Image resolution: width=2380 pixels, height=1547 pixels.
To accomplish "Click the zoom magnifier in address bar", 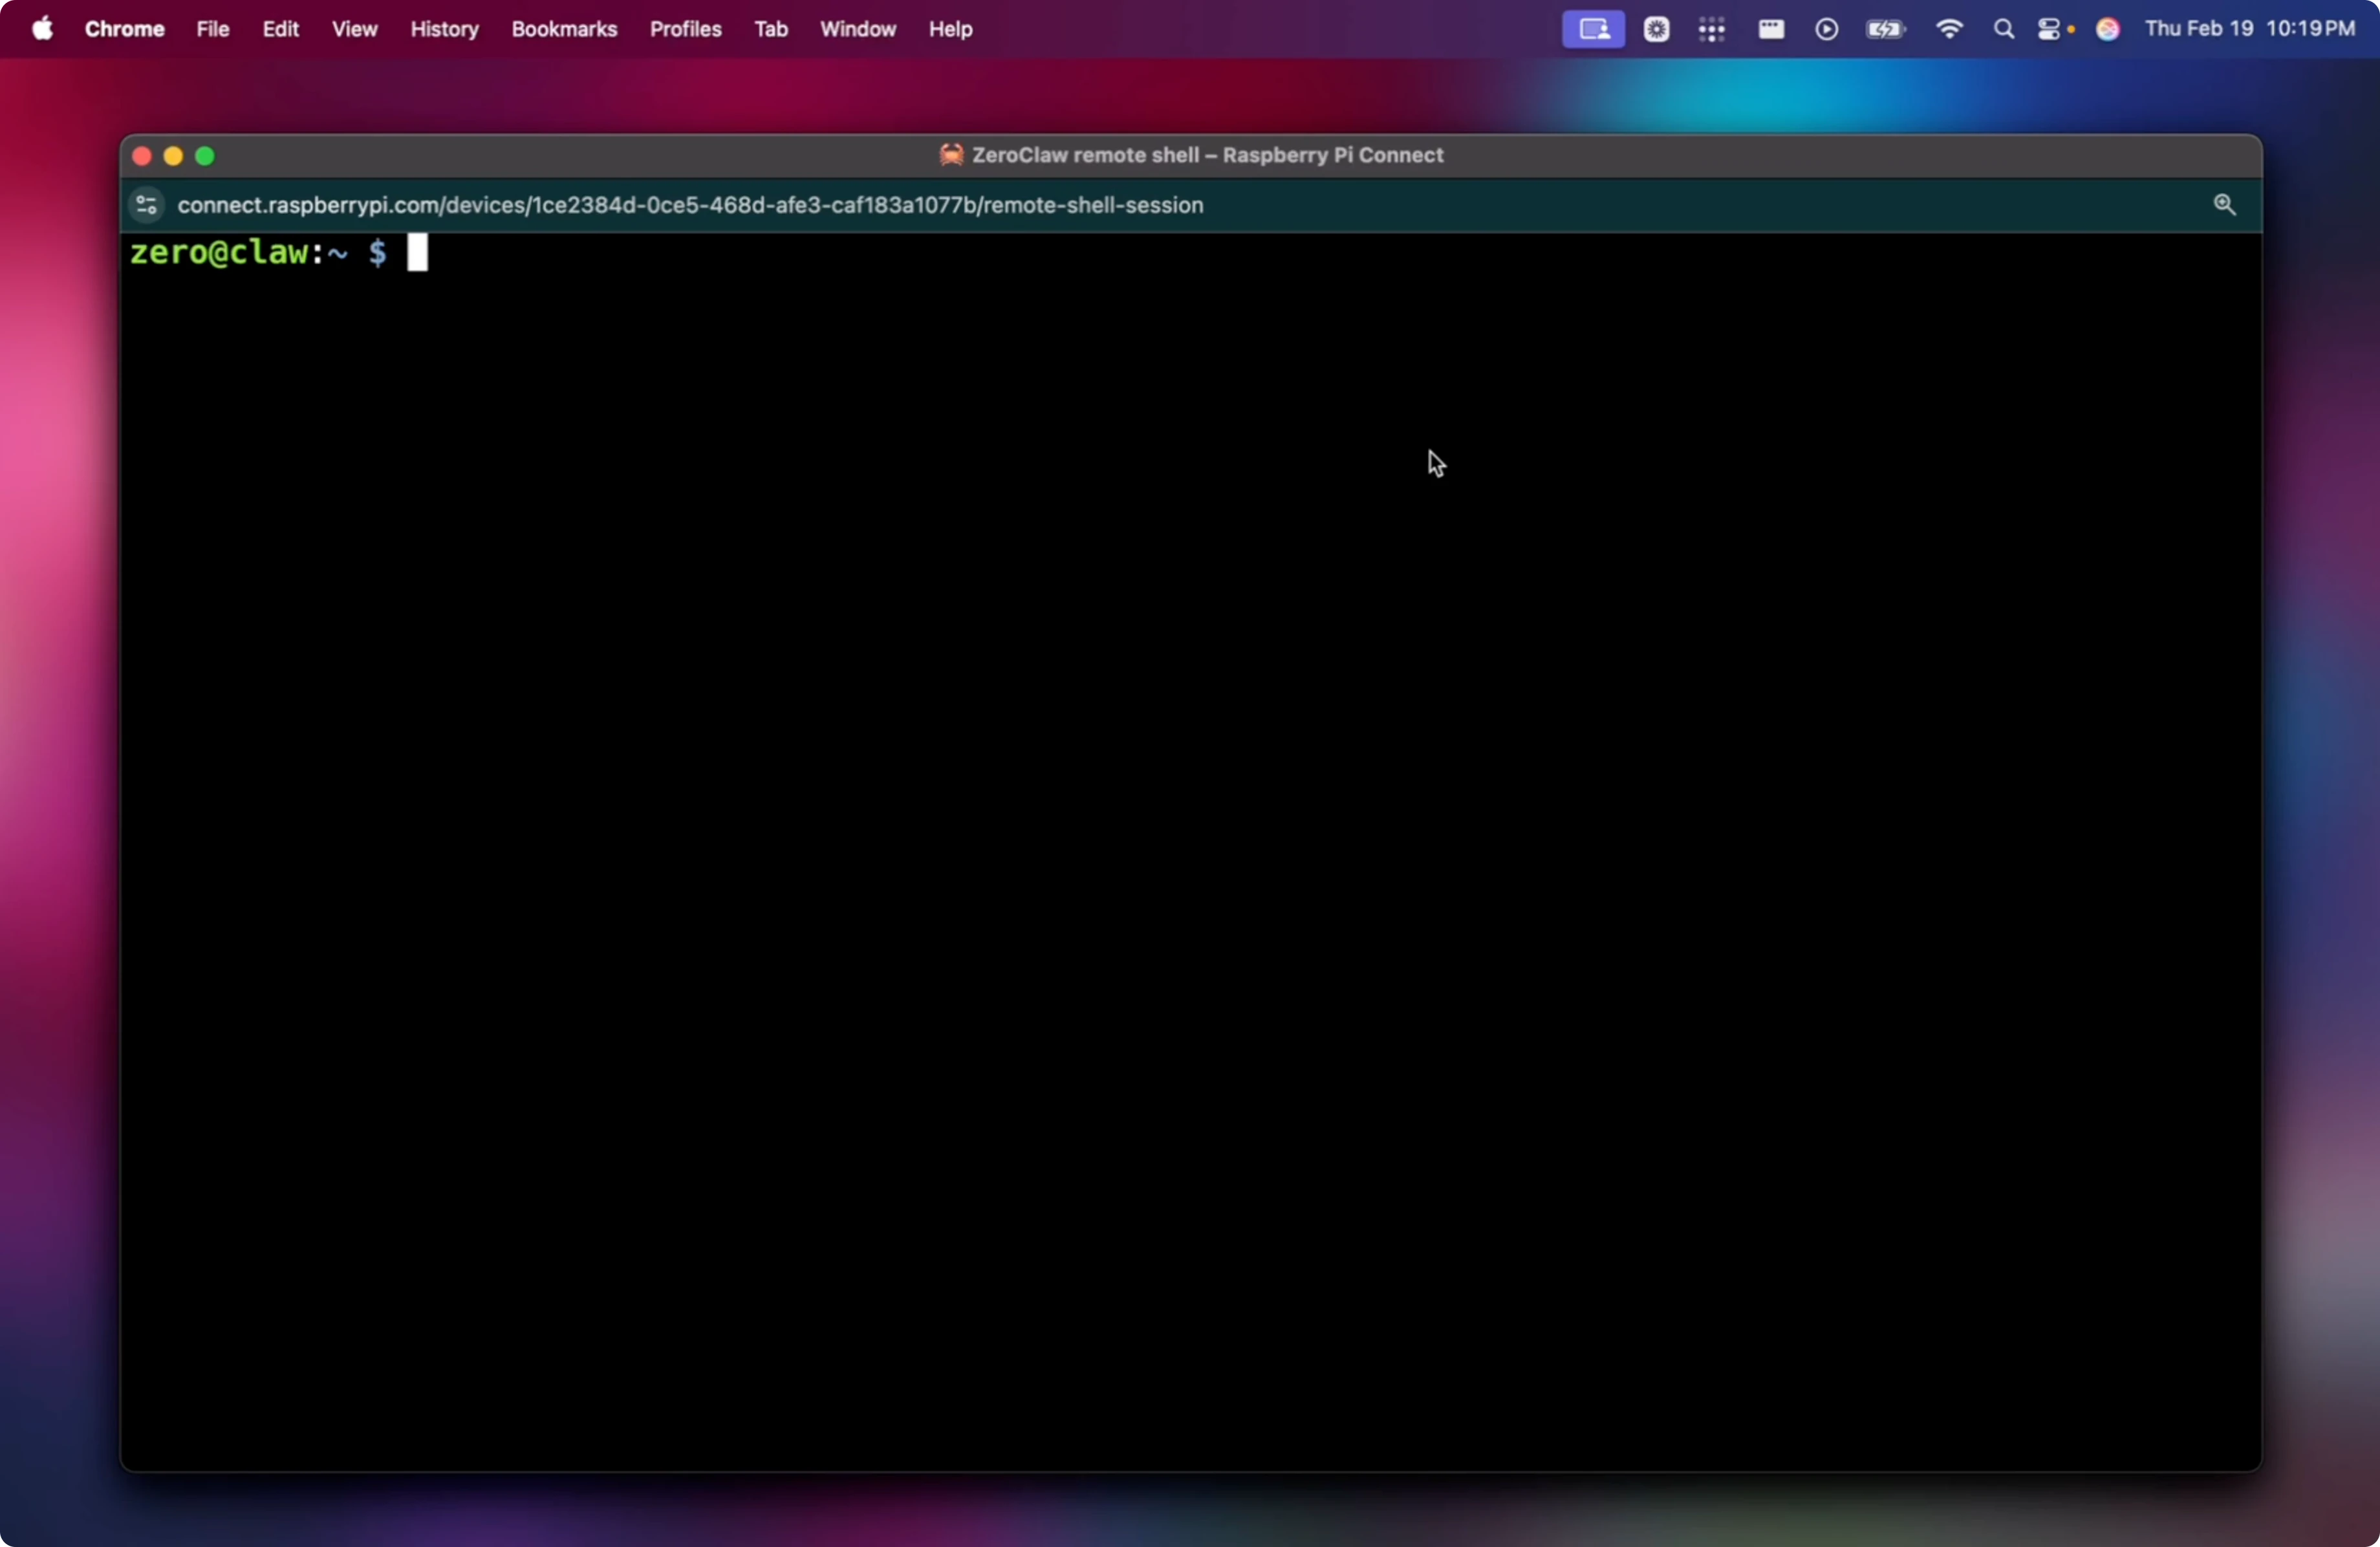I will tap(2224, 205).
